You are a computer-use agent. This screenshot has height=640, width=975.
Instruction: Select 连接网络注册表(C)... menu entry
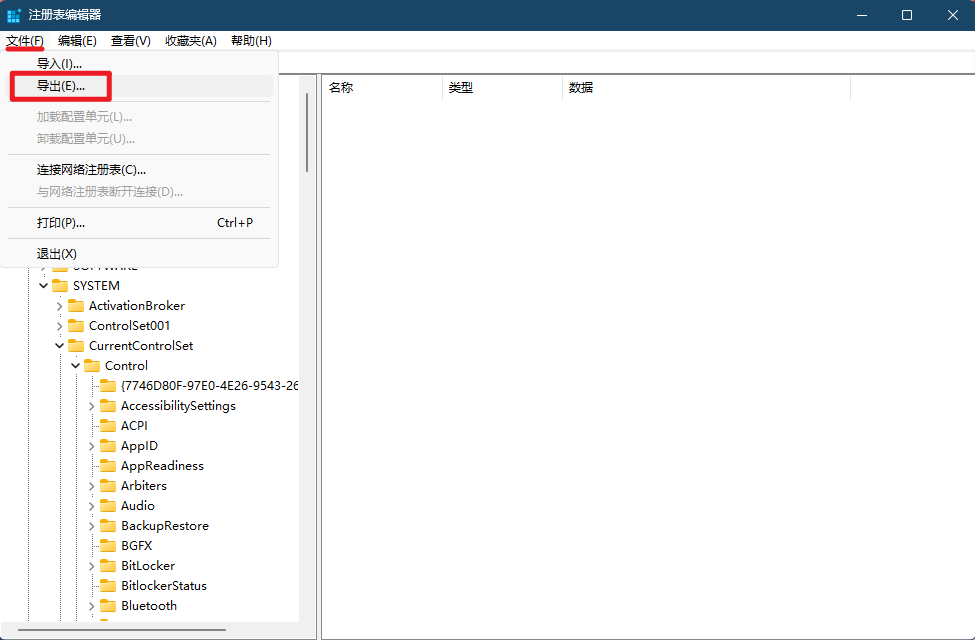91,170
